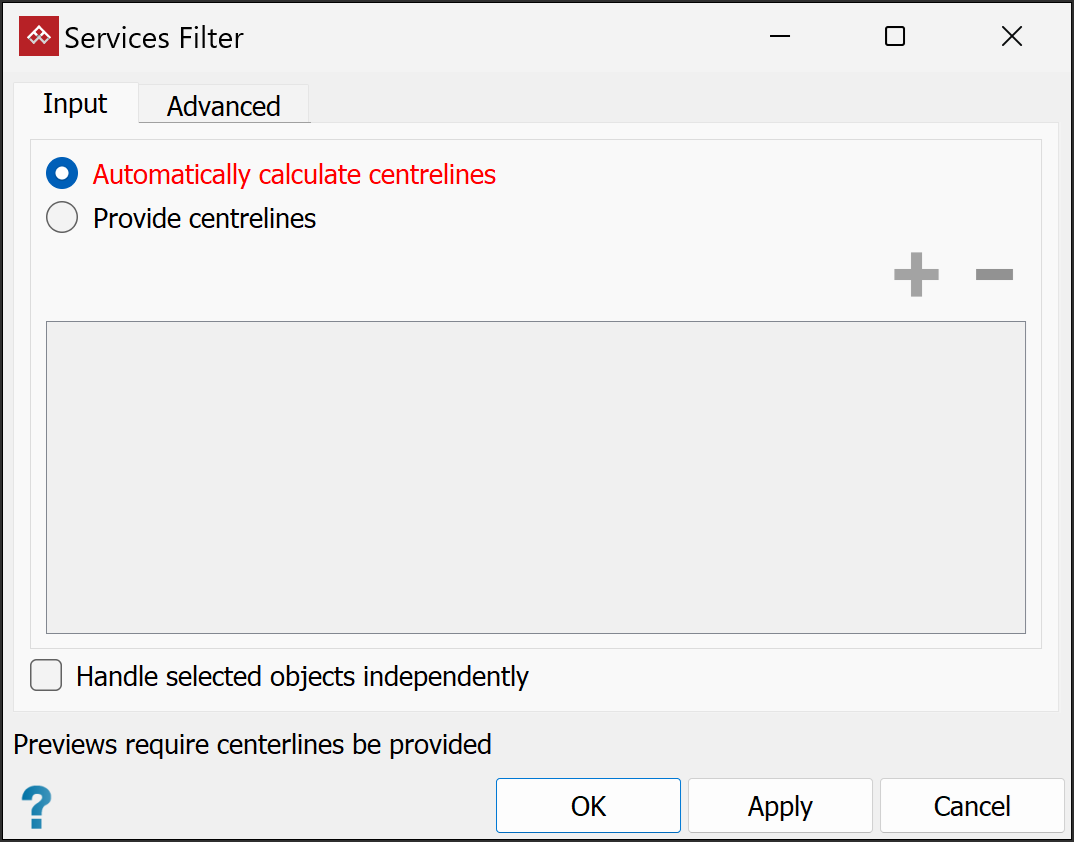Open the Input tab
This screenshot has width=1074, height=842.
tap(75, 104)
